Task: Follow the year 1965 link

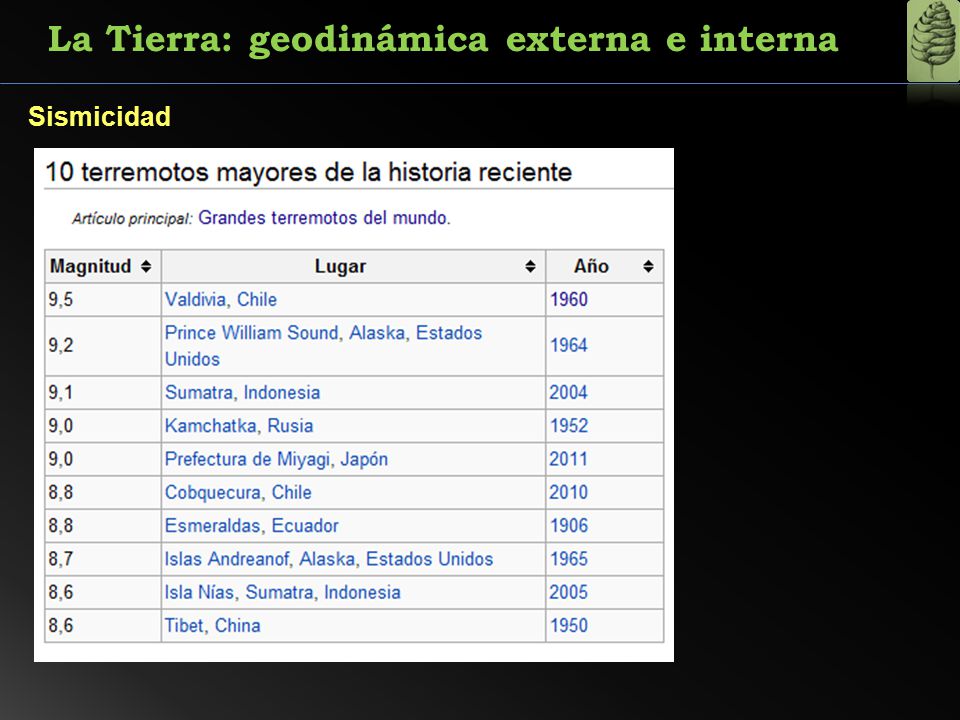Action: pos(569,559)
